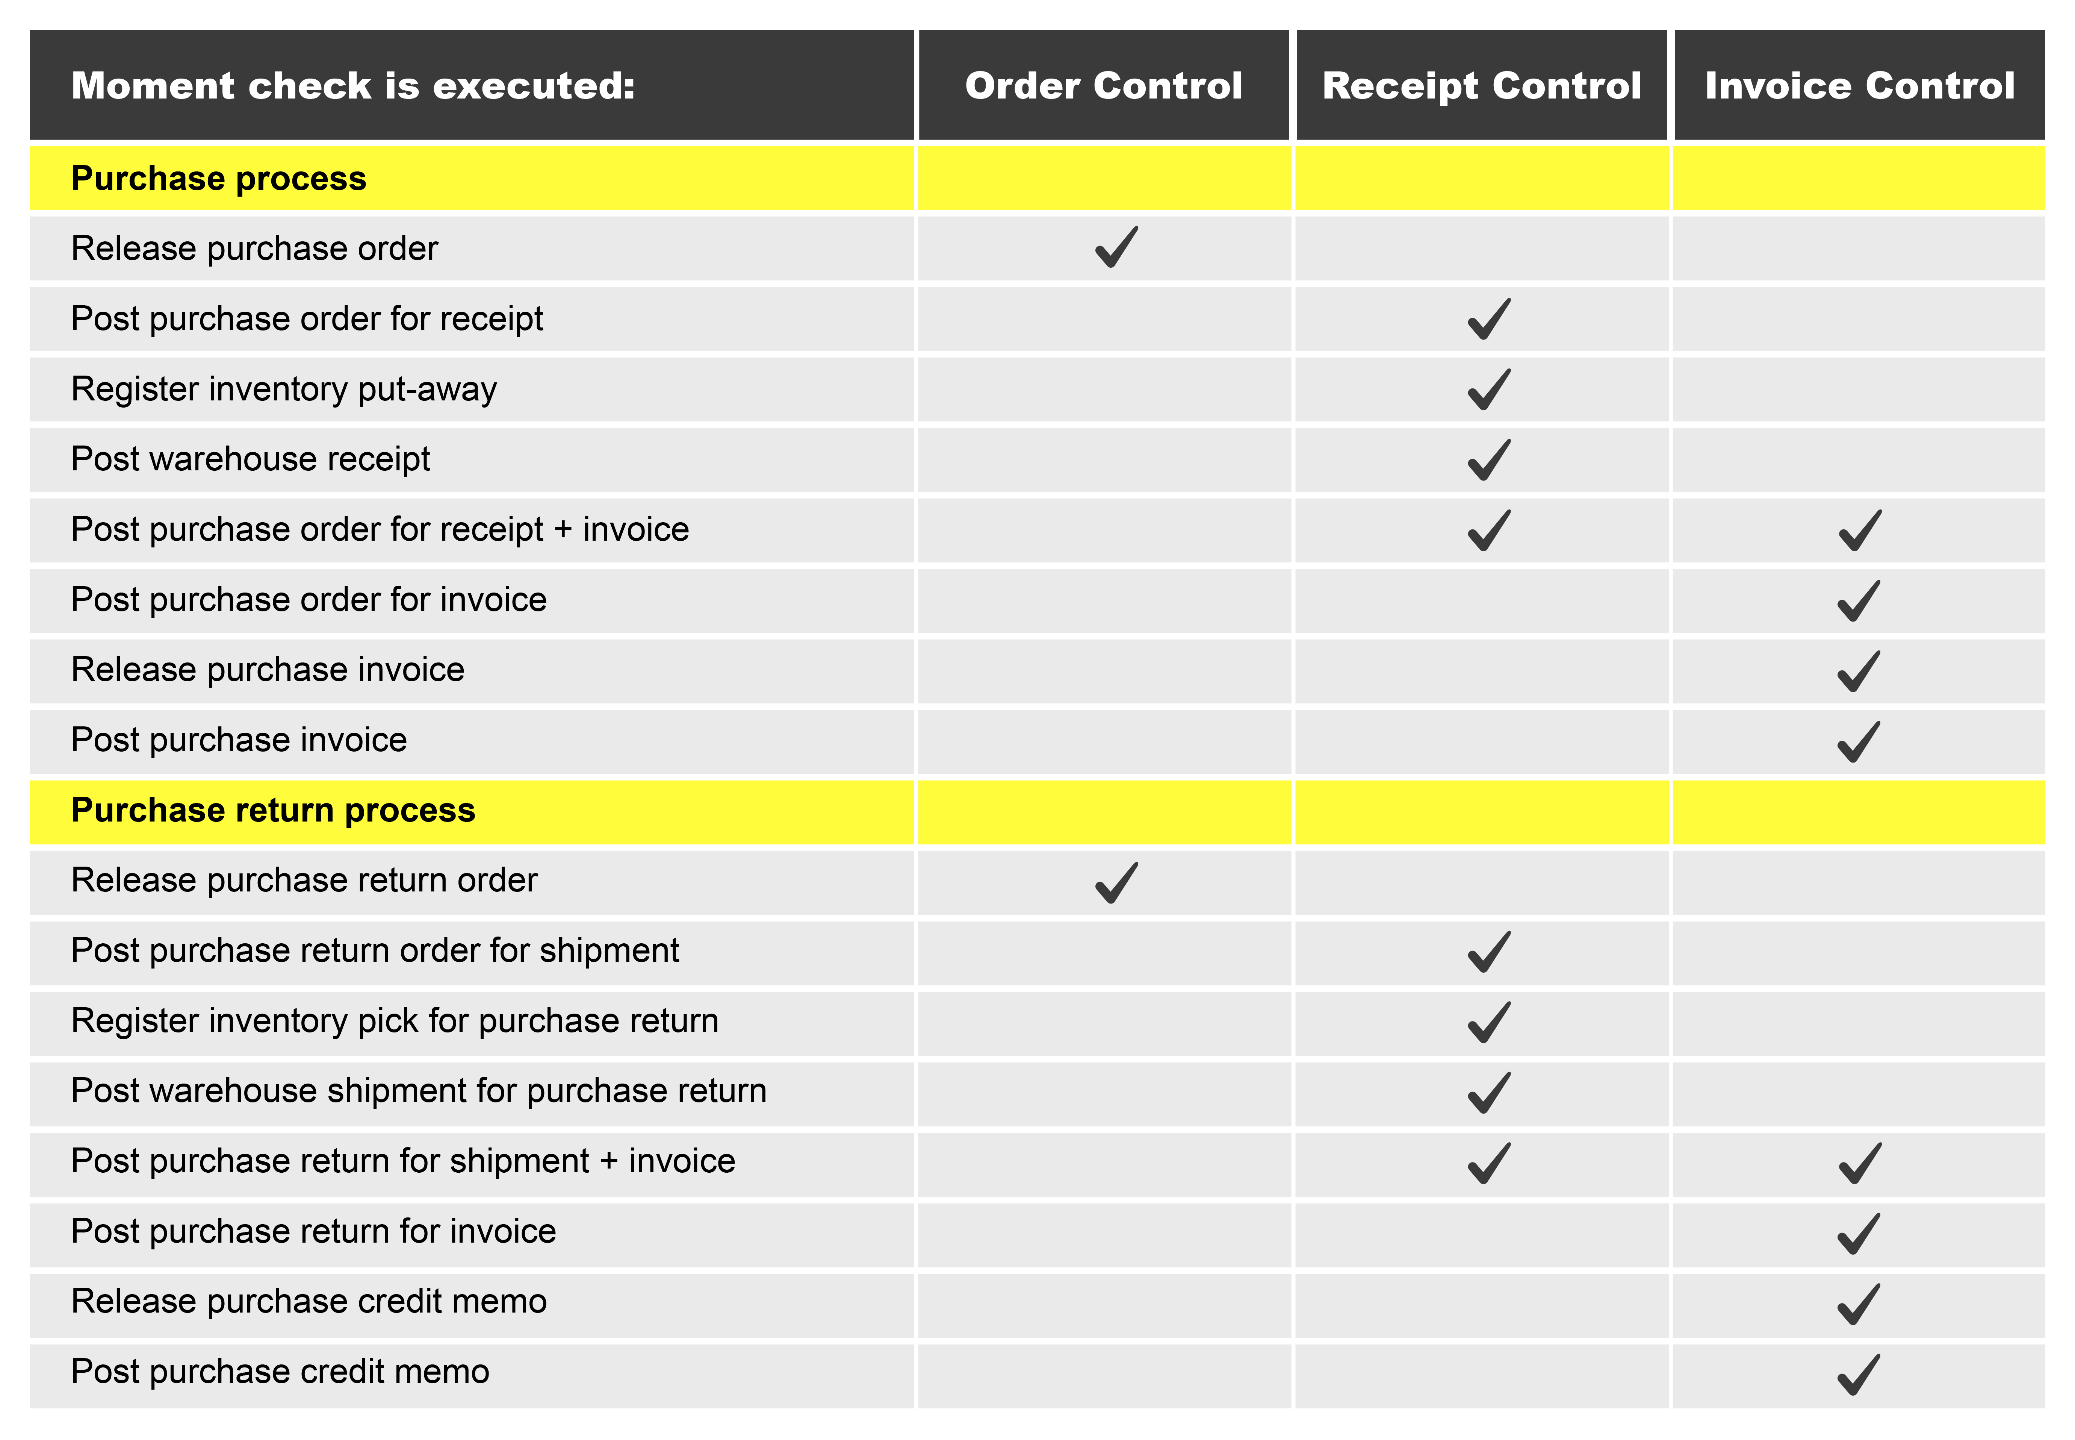2075x1440 pixels.
Task: Click Invoice Control checkmark for Release purchase invoice
Action: tap(1859, 671)
